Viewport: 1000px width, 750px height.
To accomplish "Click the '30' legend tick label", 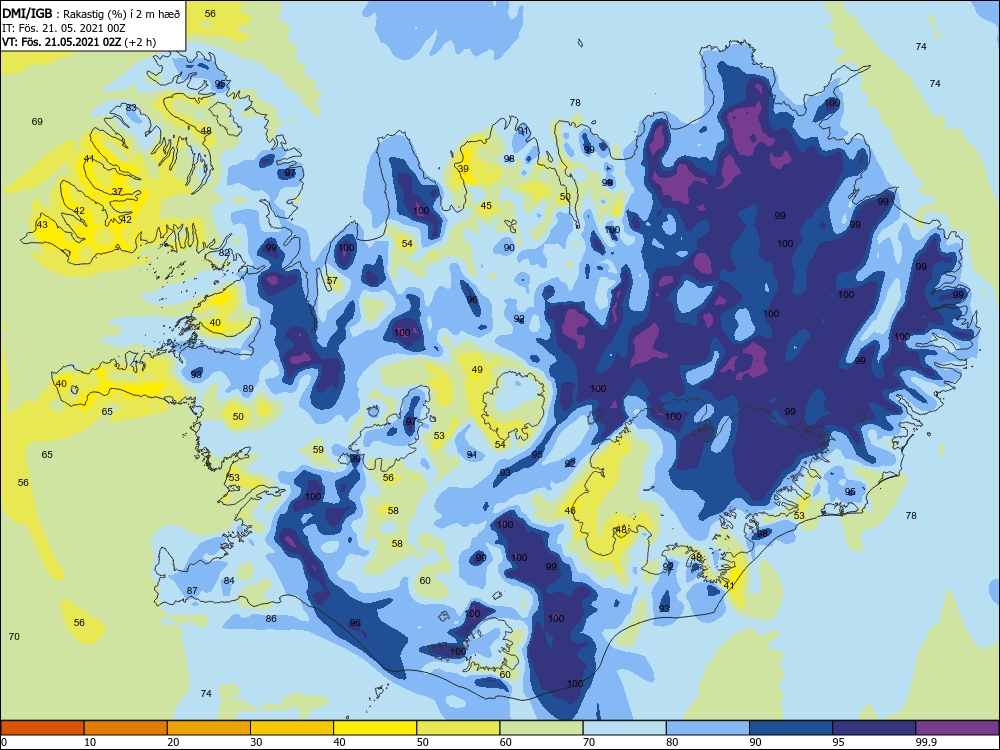I will pos(256,742).
